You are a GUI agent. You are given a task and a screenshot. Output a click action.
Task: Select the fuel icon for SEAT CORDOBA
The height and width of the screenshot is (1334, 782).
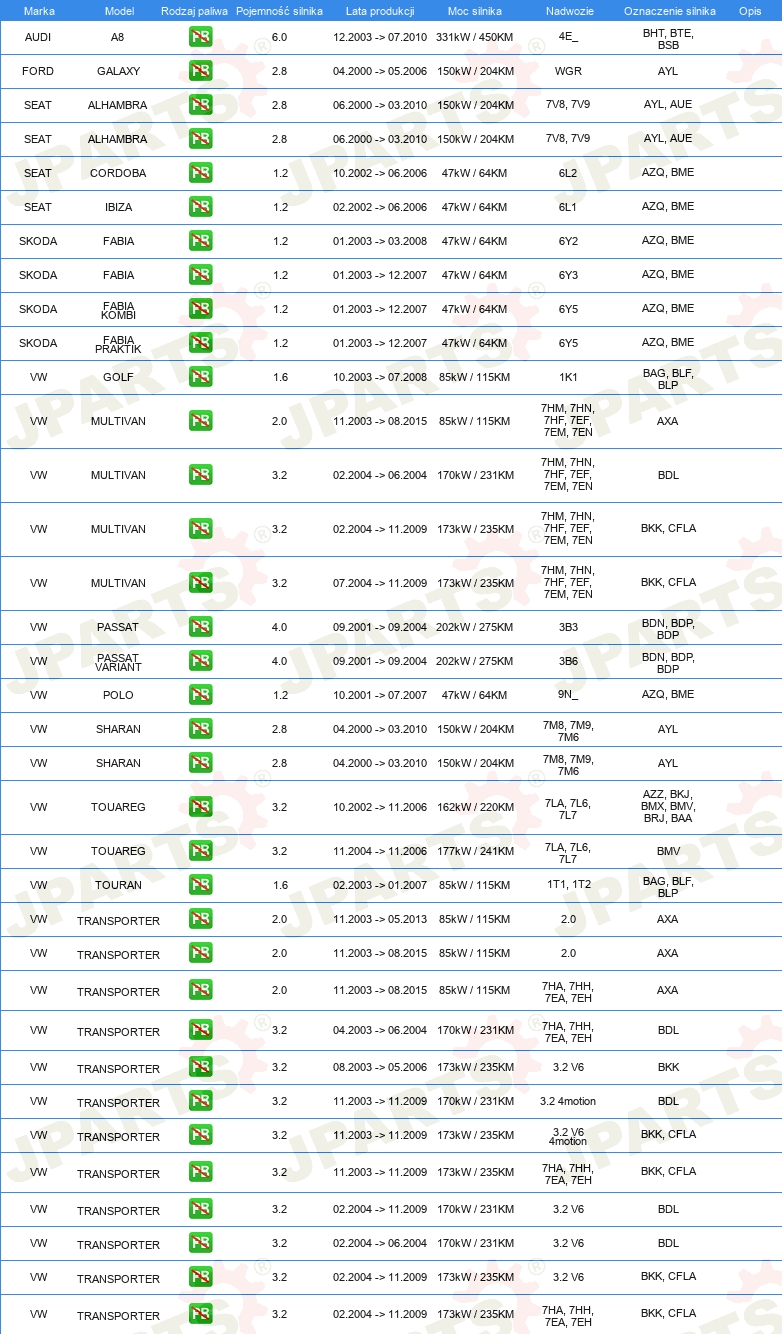[200, 173]
